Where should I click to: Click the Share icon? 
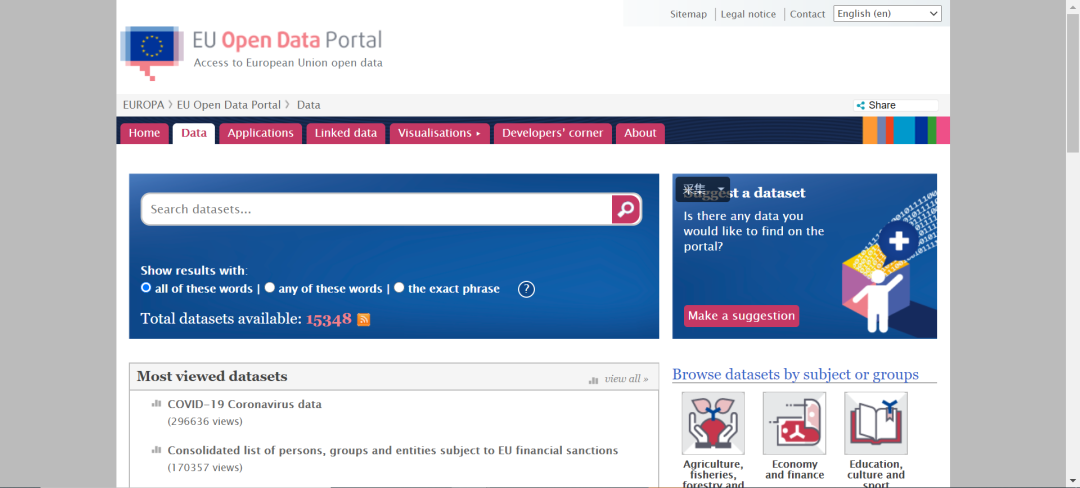tap(860, 105)
